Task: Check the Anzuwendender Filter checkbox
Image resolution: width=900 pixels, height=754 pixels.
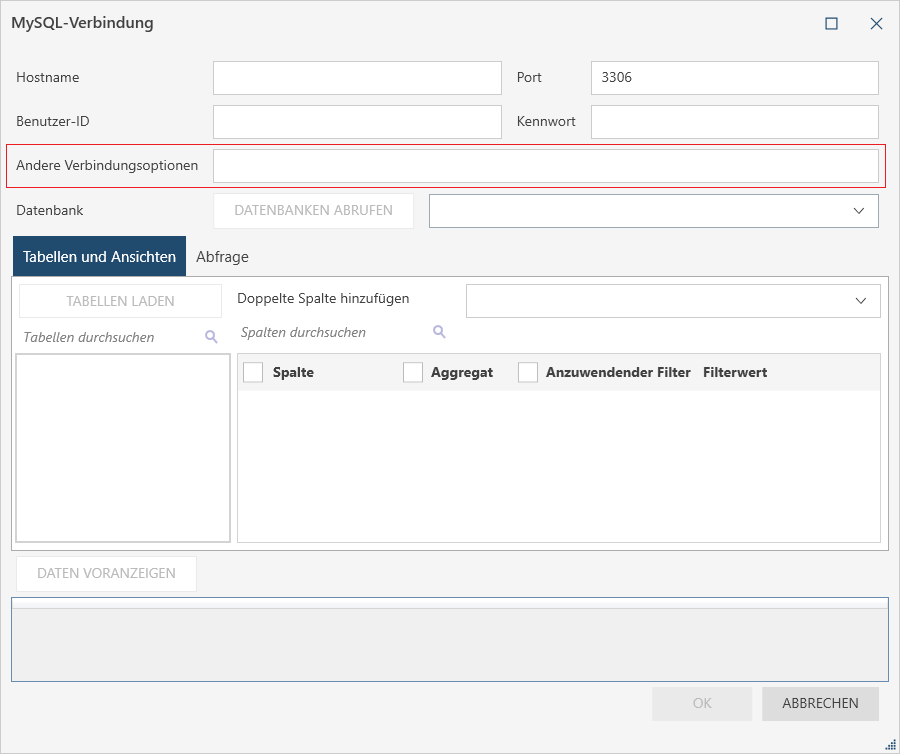Action: coord(528,372)
